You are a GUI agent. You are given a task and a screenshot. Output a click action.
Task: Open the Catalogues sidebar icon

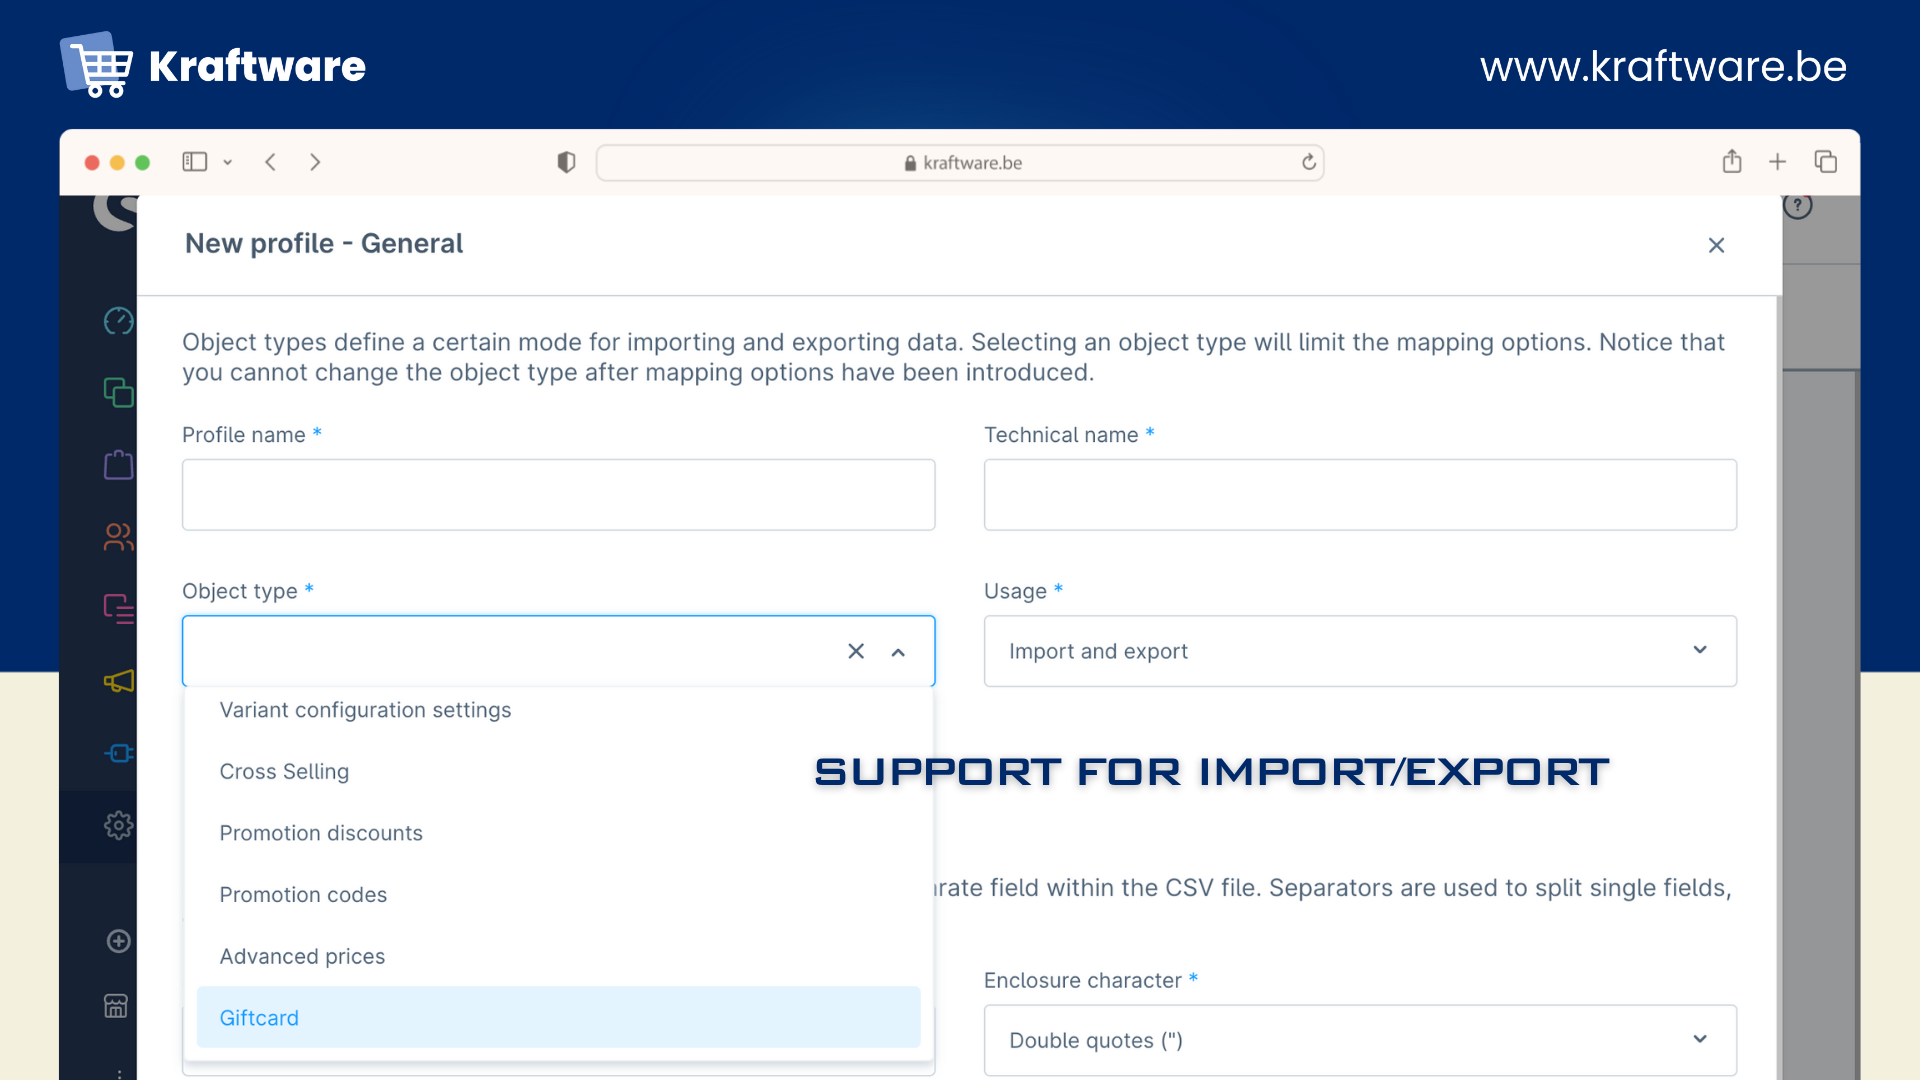[118, 393]
